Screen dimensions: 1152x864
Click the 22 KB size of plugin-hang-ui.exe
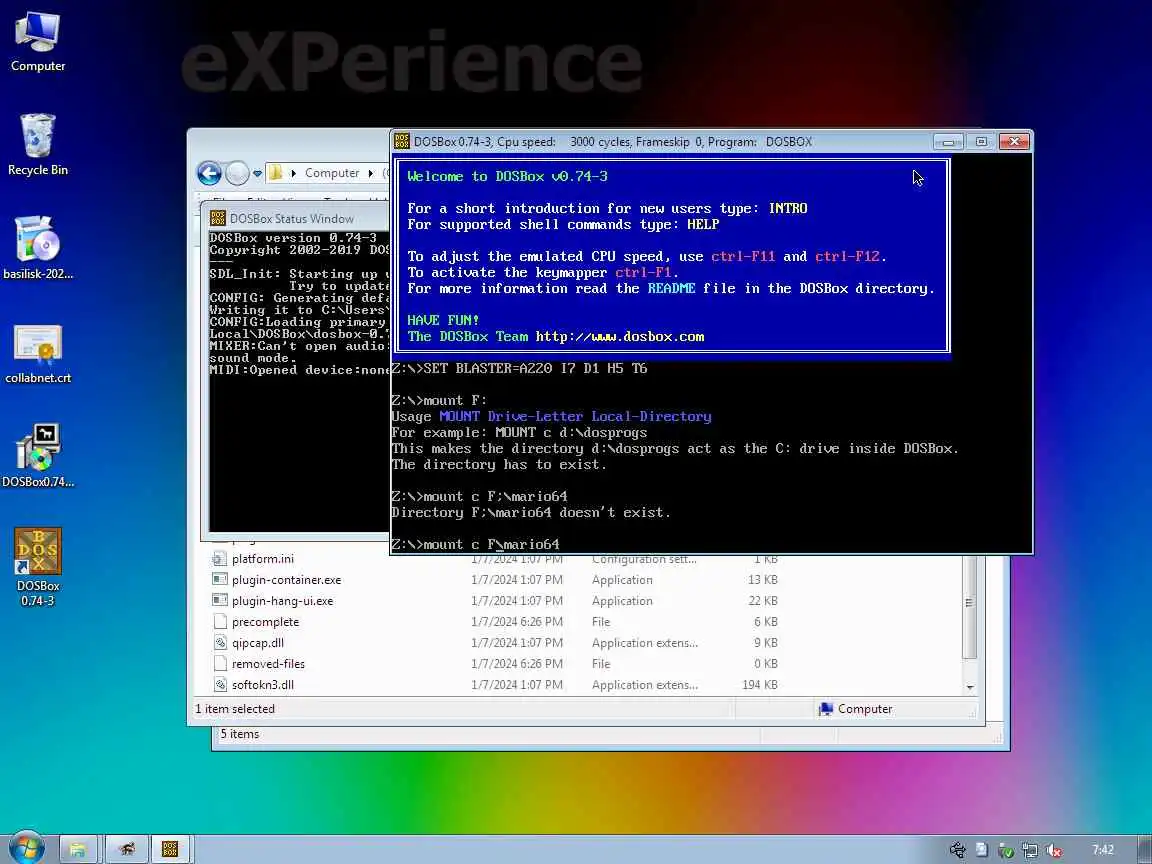click(764, 601)
